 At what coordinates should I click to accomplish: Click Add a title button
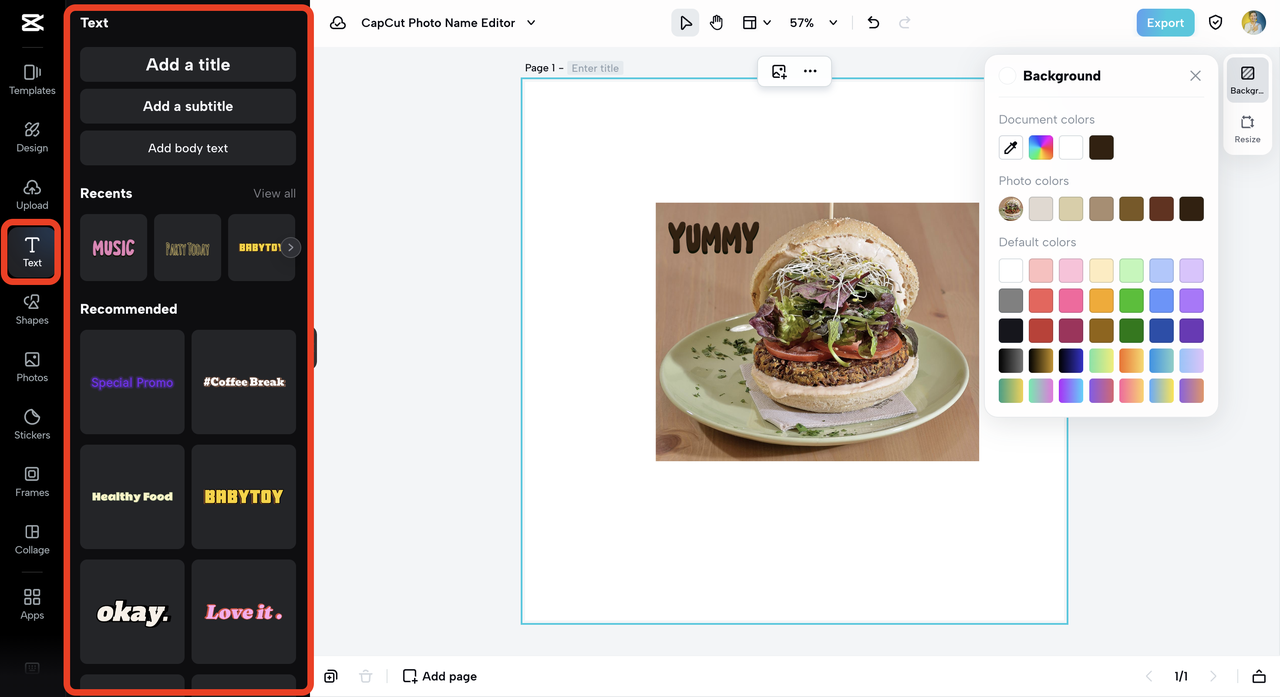(x=188, y=64)
